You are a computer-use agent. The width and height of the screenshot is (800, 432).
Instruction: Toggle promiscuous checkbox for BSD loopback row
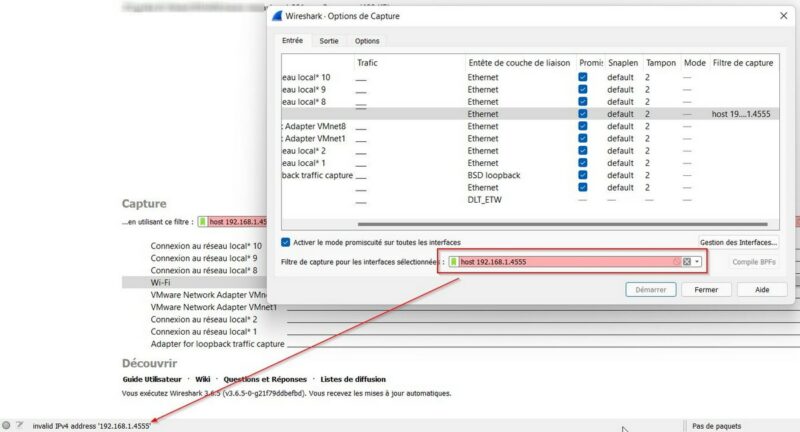583,175
